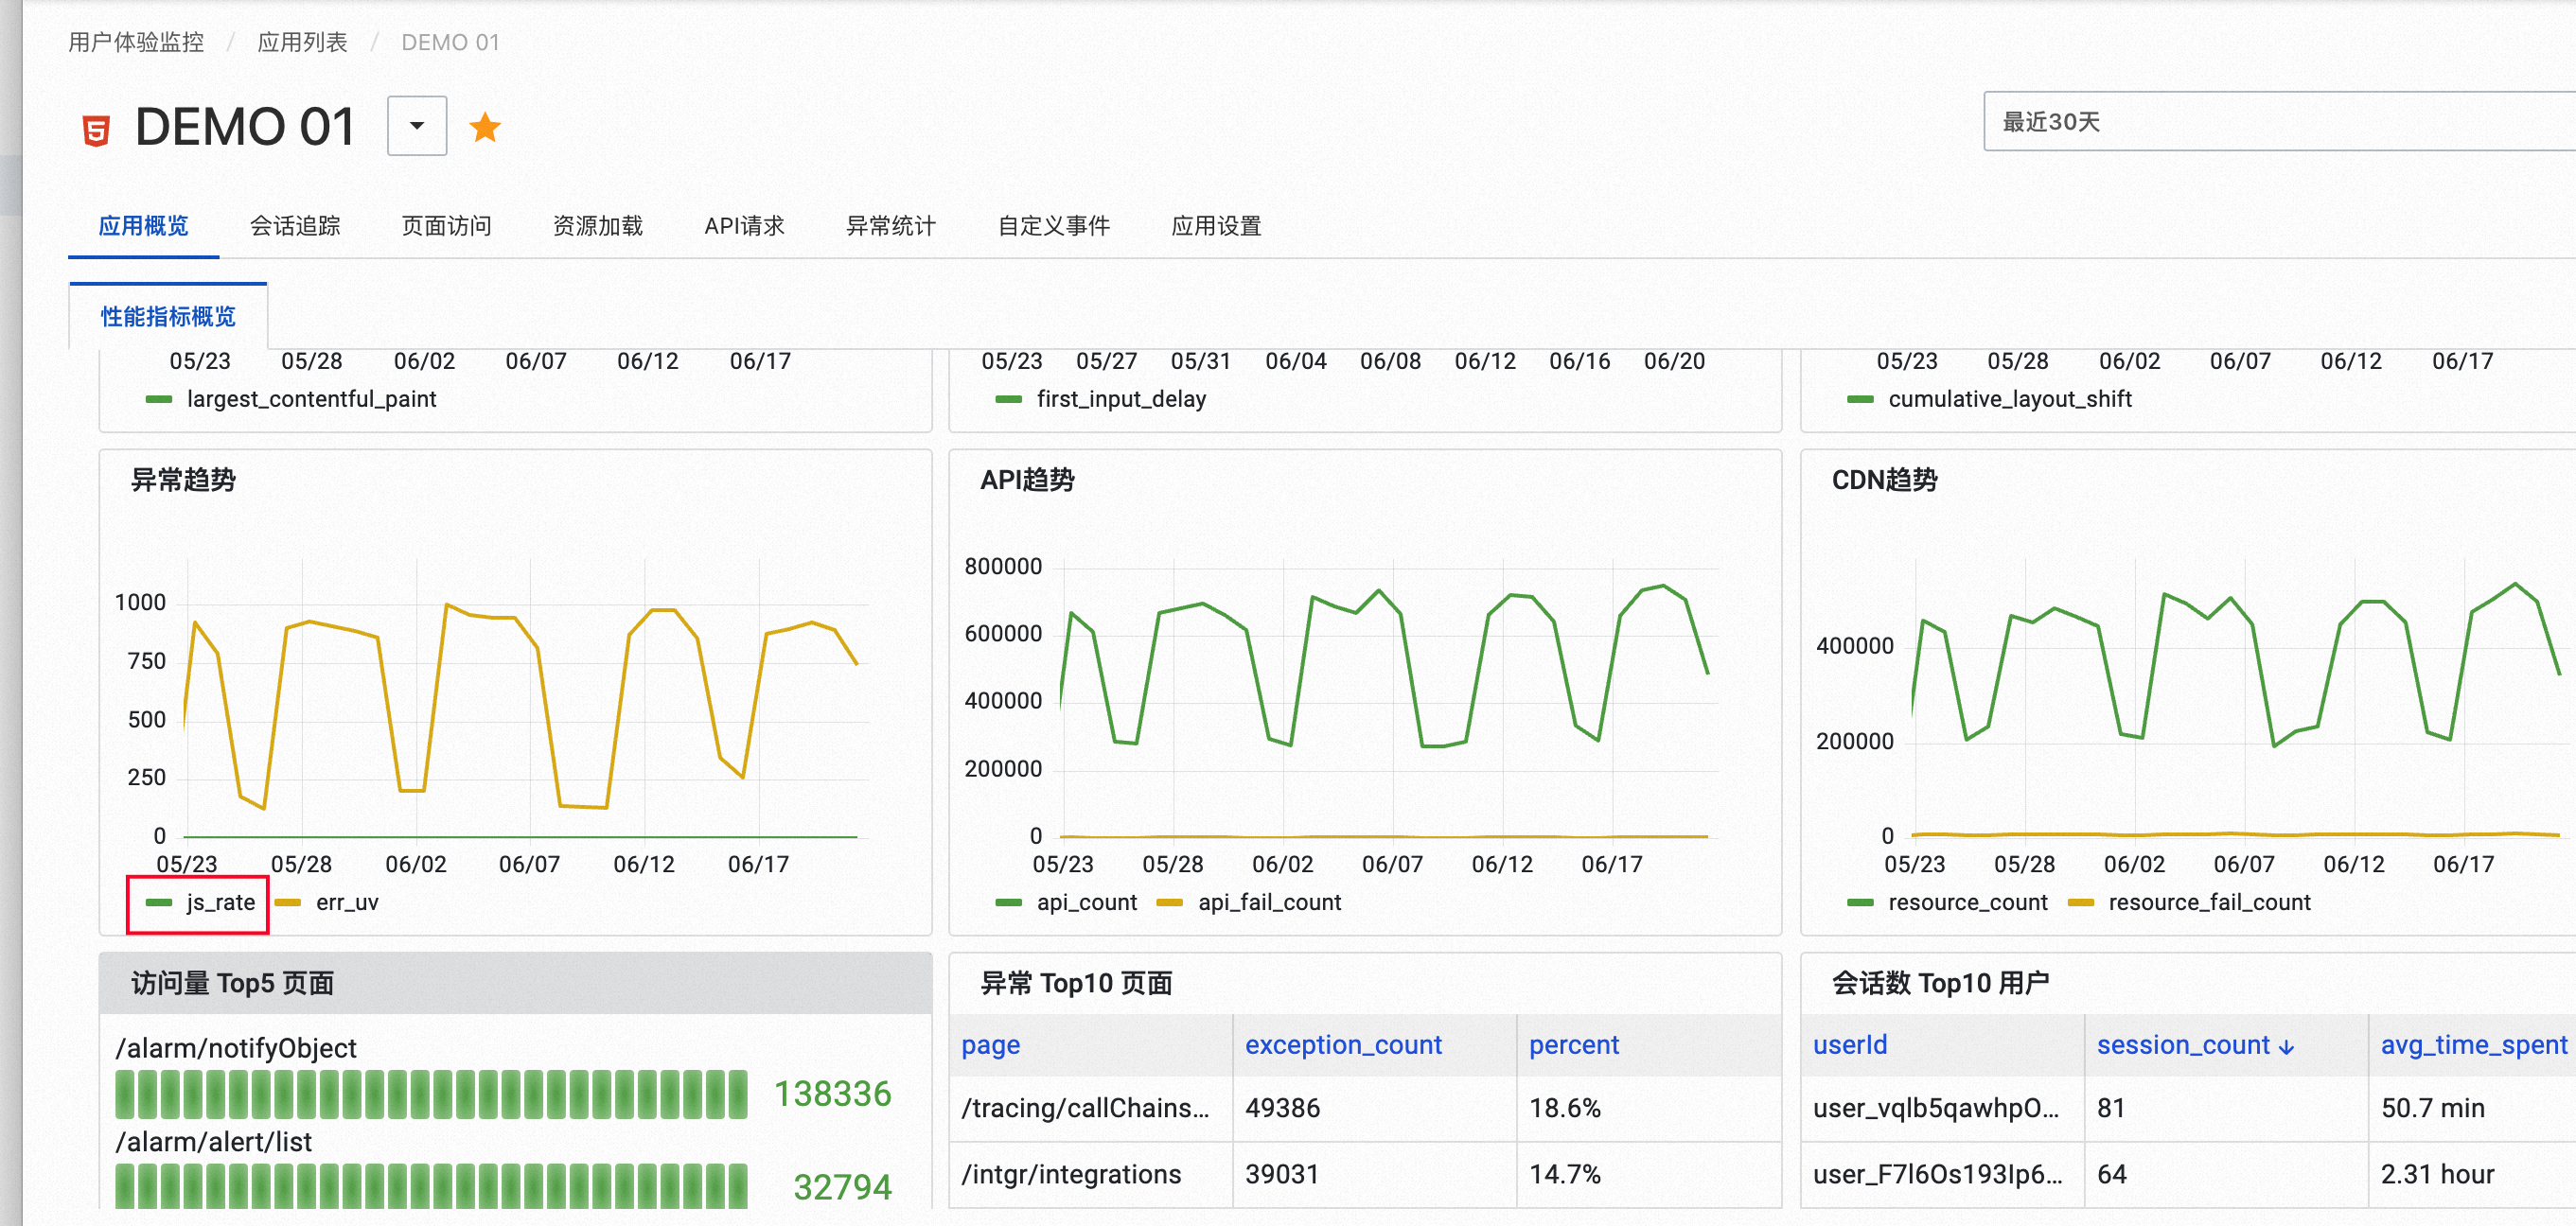This screenshot has width=2576, height=1226.
Task: Toggle the cumulative_layout_shift legend series
Action: click(1990, 399)
